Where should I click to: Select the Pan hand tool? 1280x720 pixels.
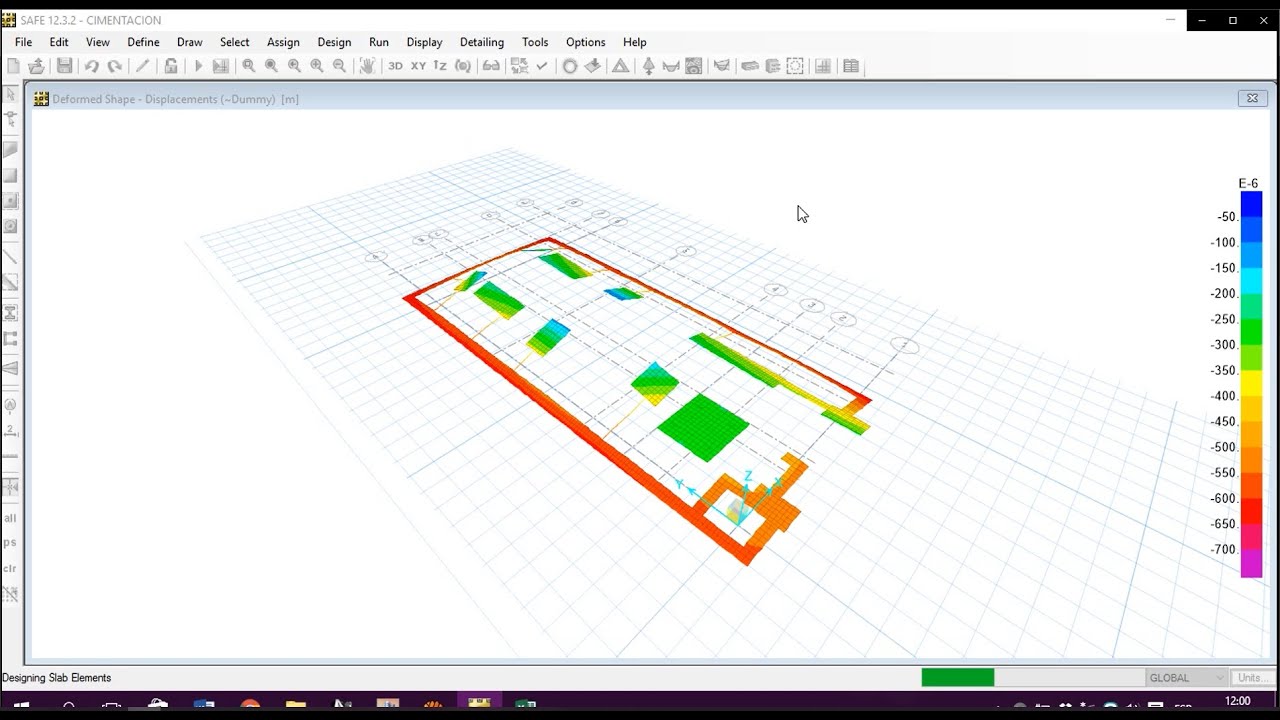367,66
